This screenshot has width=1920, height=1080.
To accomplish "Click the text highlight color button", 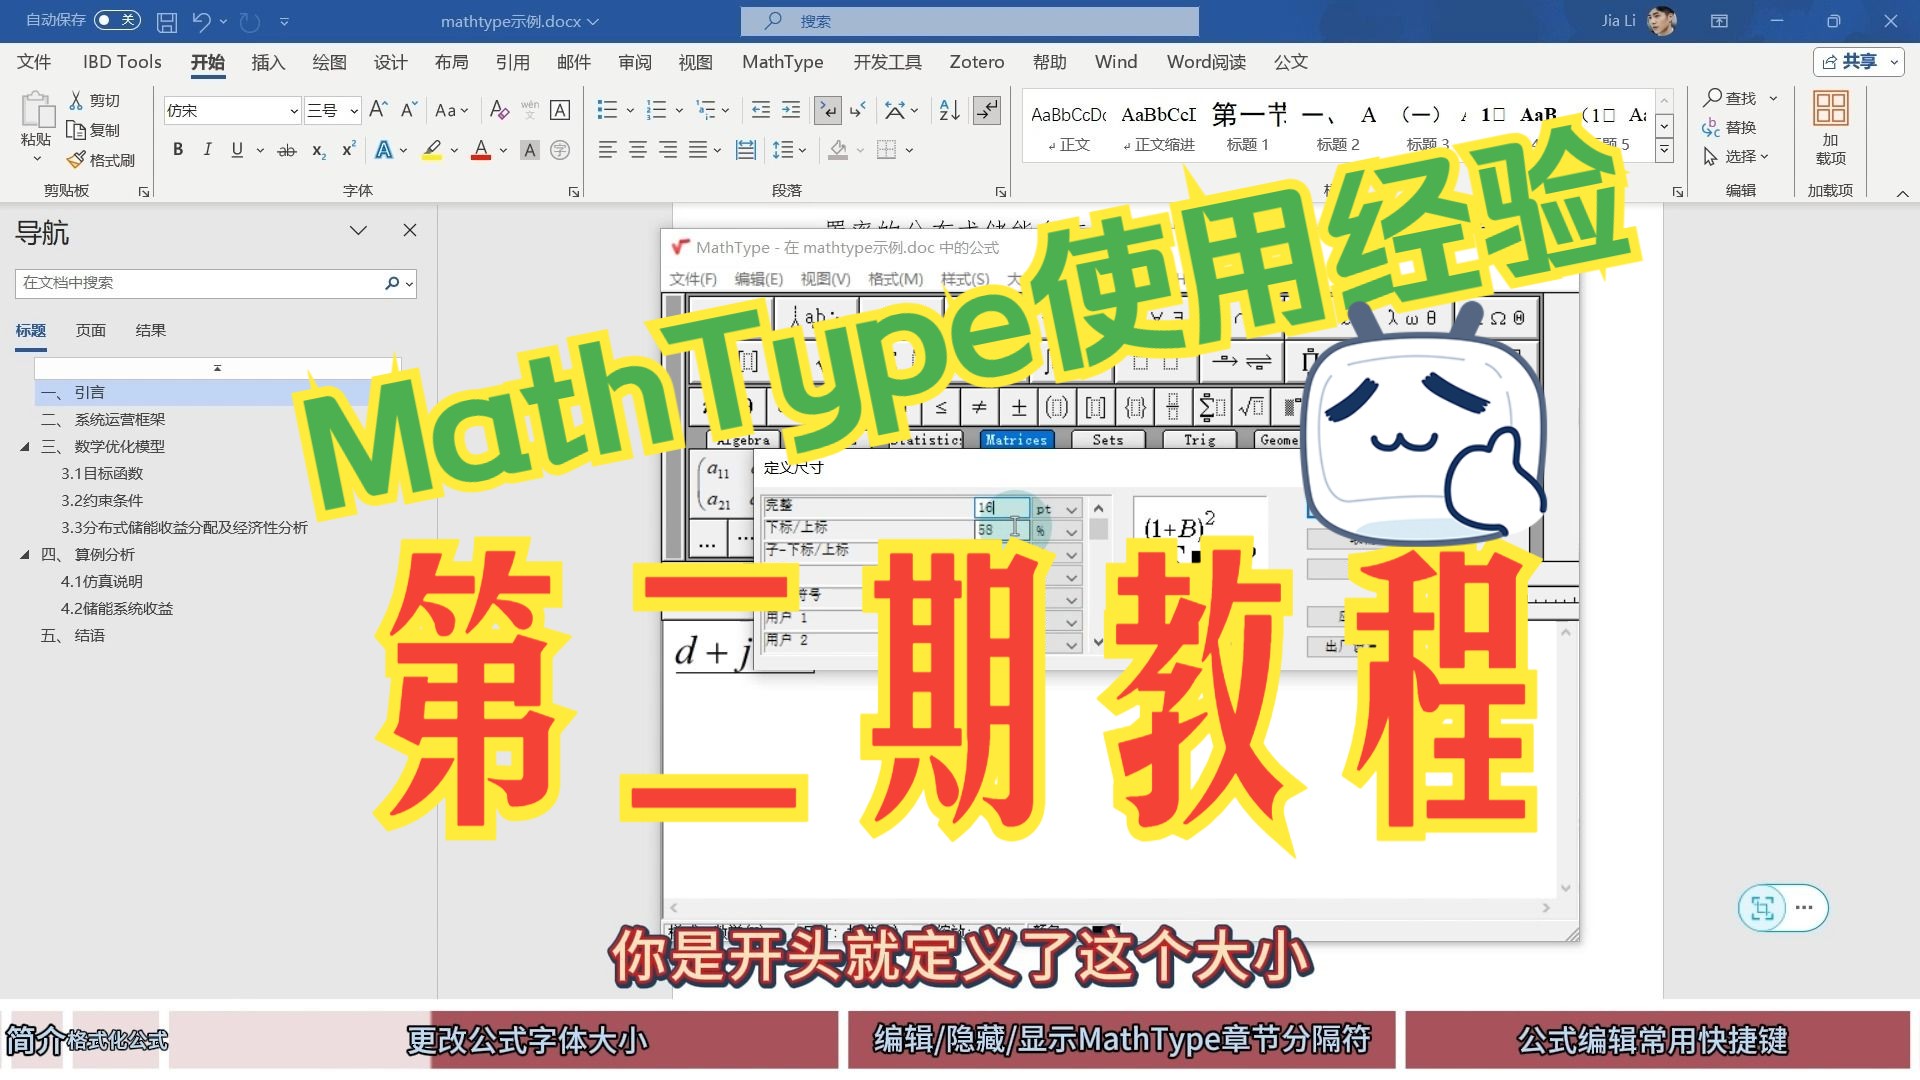I will (x=432, y=150).
